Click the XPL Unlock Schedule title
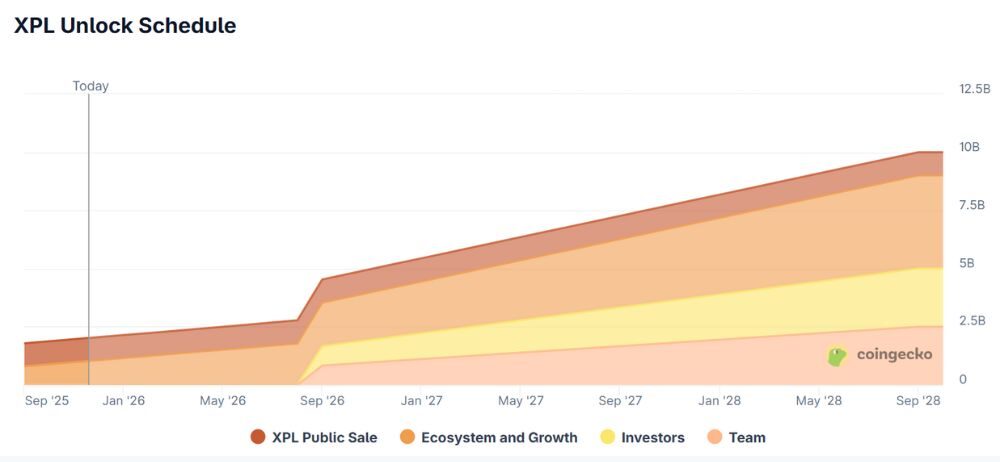 (x=125, y=26)
